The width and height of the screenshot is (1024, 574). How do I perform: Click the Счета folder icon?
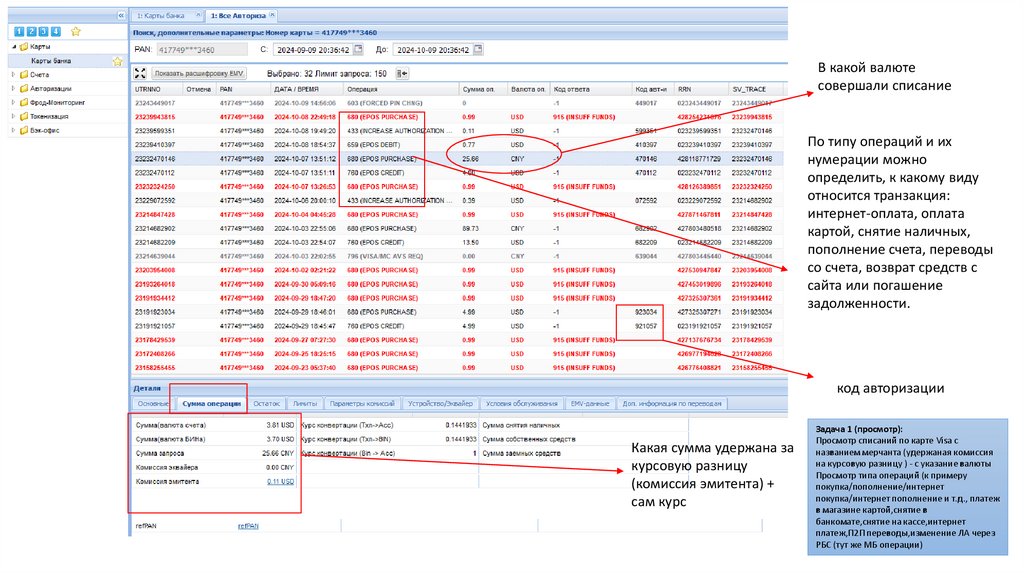tap(24, 75)
